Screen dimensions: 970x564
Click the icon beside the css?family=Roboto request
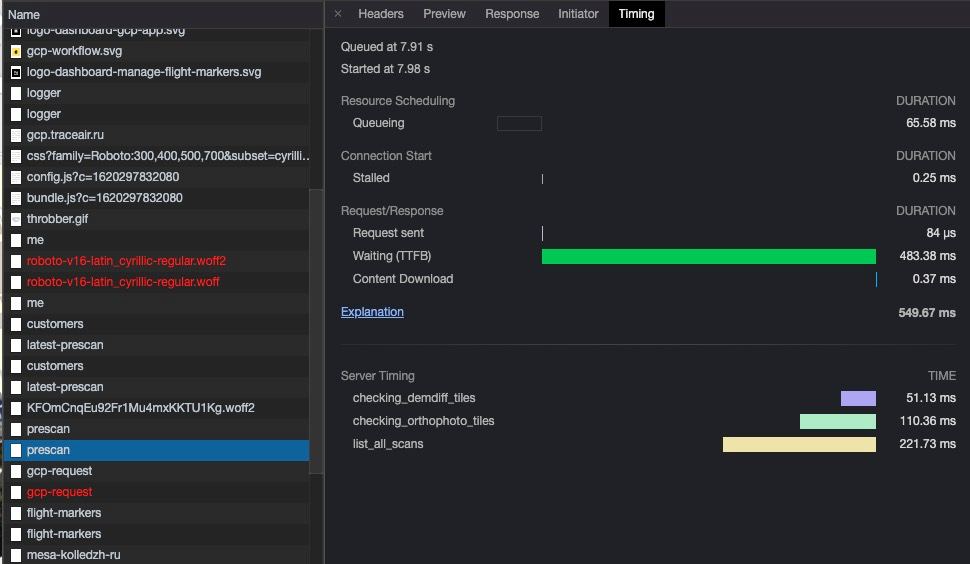coord(16,156)
